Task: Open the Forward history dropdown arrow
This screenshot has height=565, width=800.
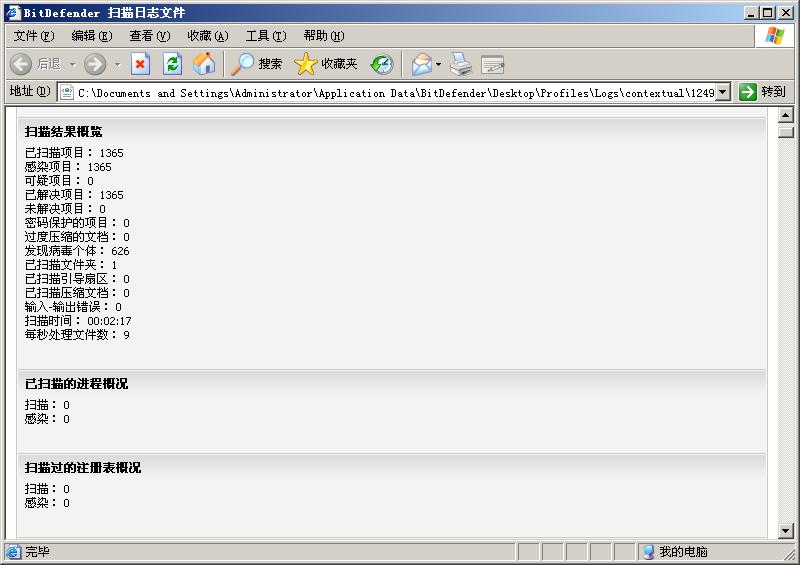Action: coord(117,64)
